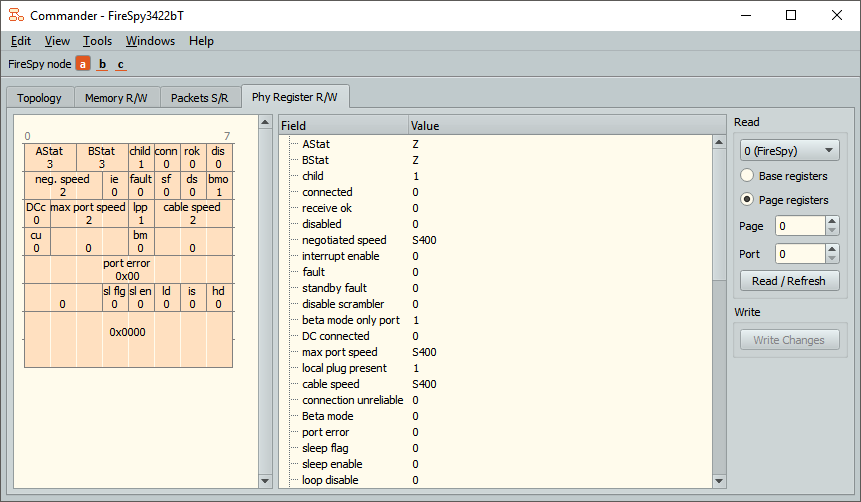Image resolution: width=861 pixels, height=502 pixels.
Task: Select FireSpy node b
Action: (102, 64)
